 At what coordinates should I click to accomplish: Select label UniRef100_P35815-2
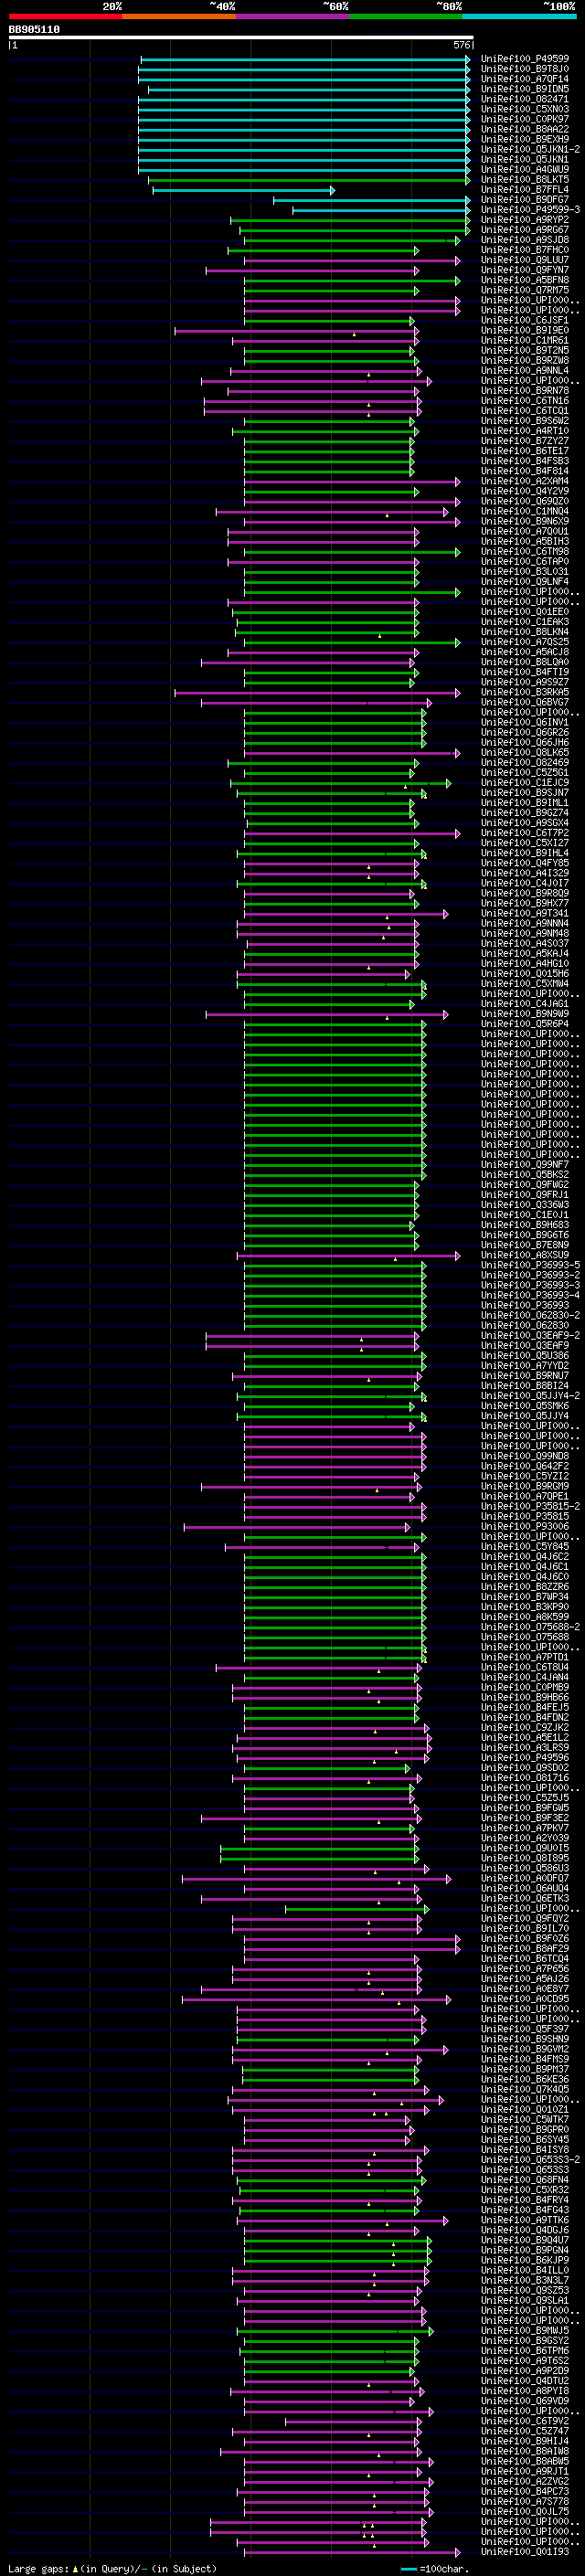point(530,1506)
